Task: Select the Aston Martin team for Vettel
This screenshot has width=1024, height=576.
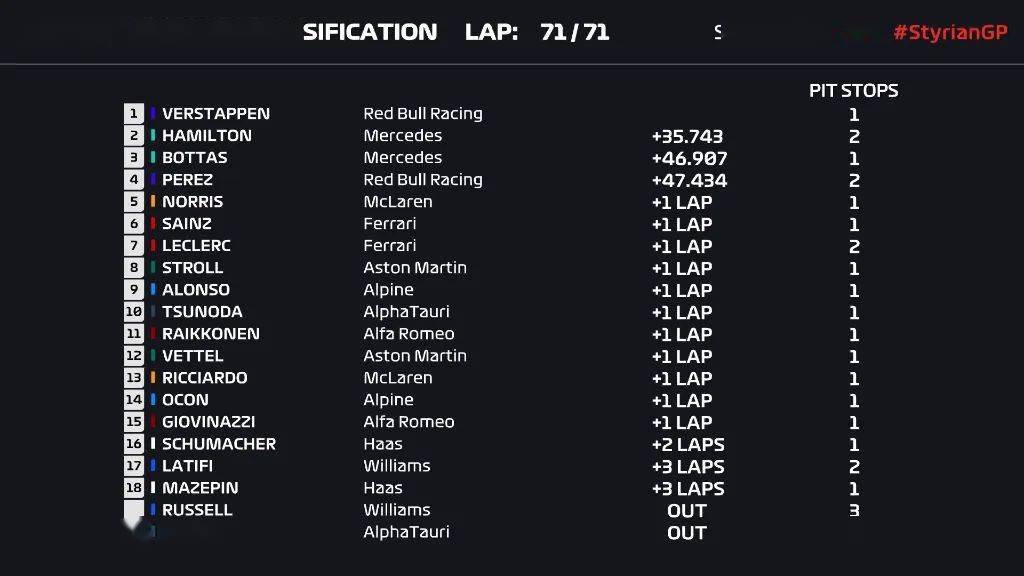Action: 415,356
